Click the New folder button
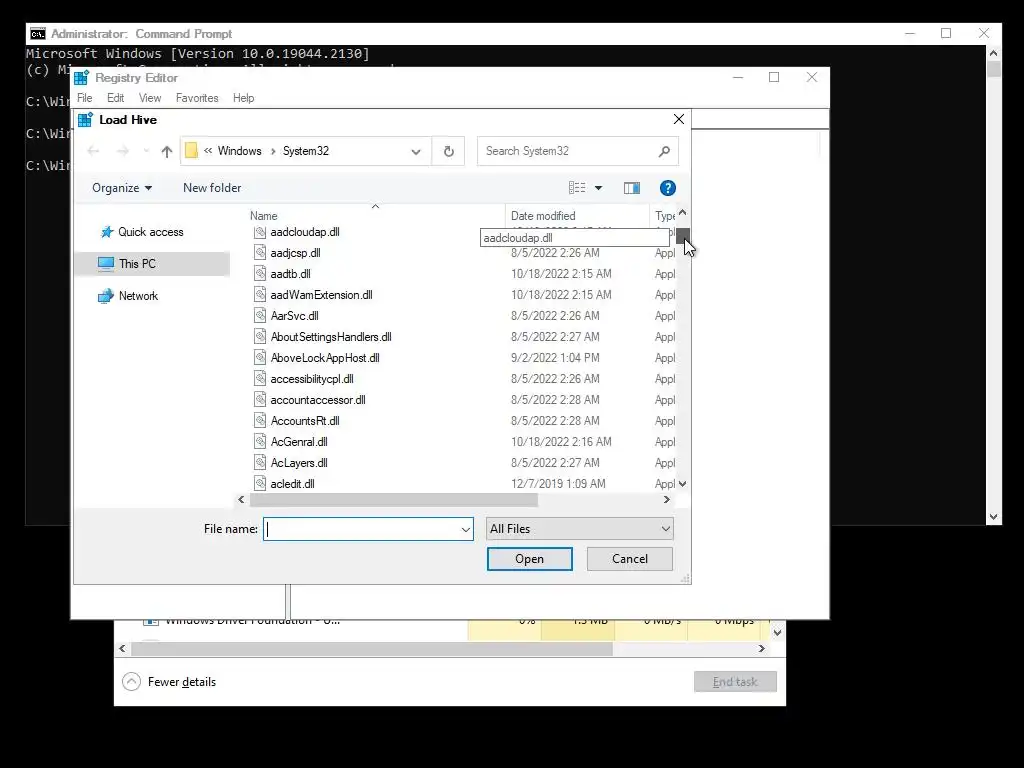 [212, 188]
